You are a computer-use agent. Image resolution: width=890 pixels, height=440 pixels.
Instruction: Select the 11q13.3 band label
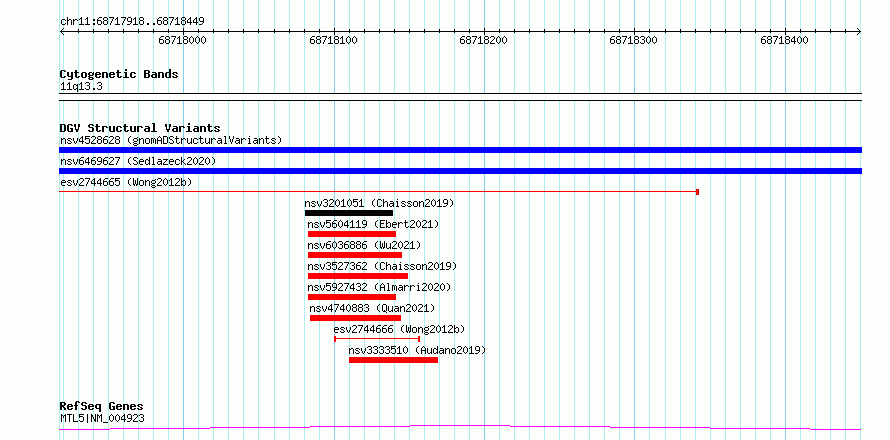(x=81, y=87)
